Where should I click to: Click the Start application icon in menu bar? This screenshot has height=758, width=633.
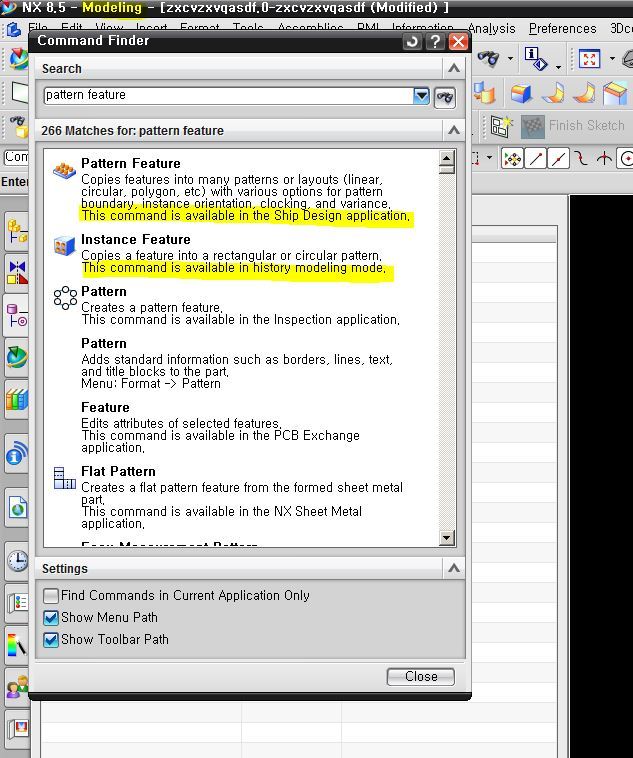pos(14,30)
